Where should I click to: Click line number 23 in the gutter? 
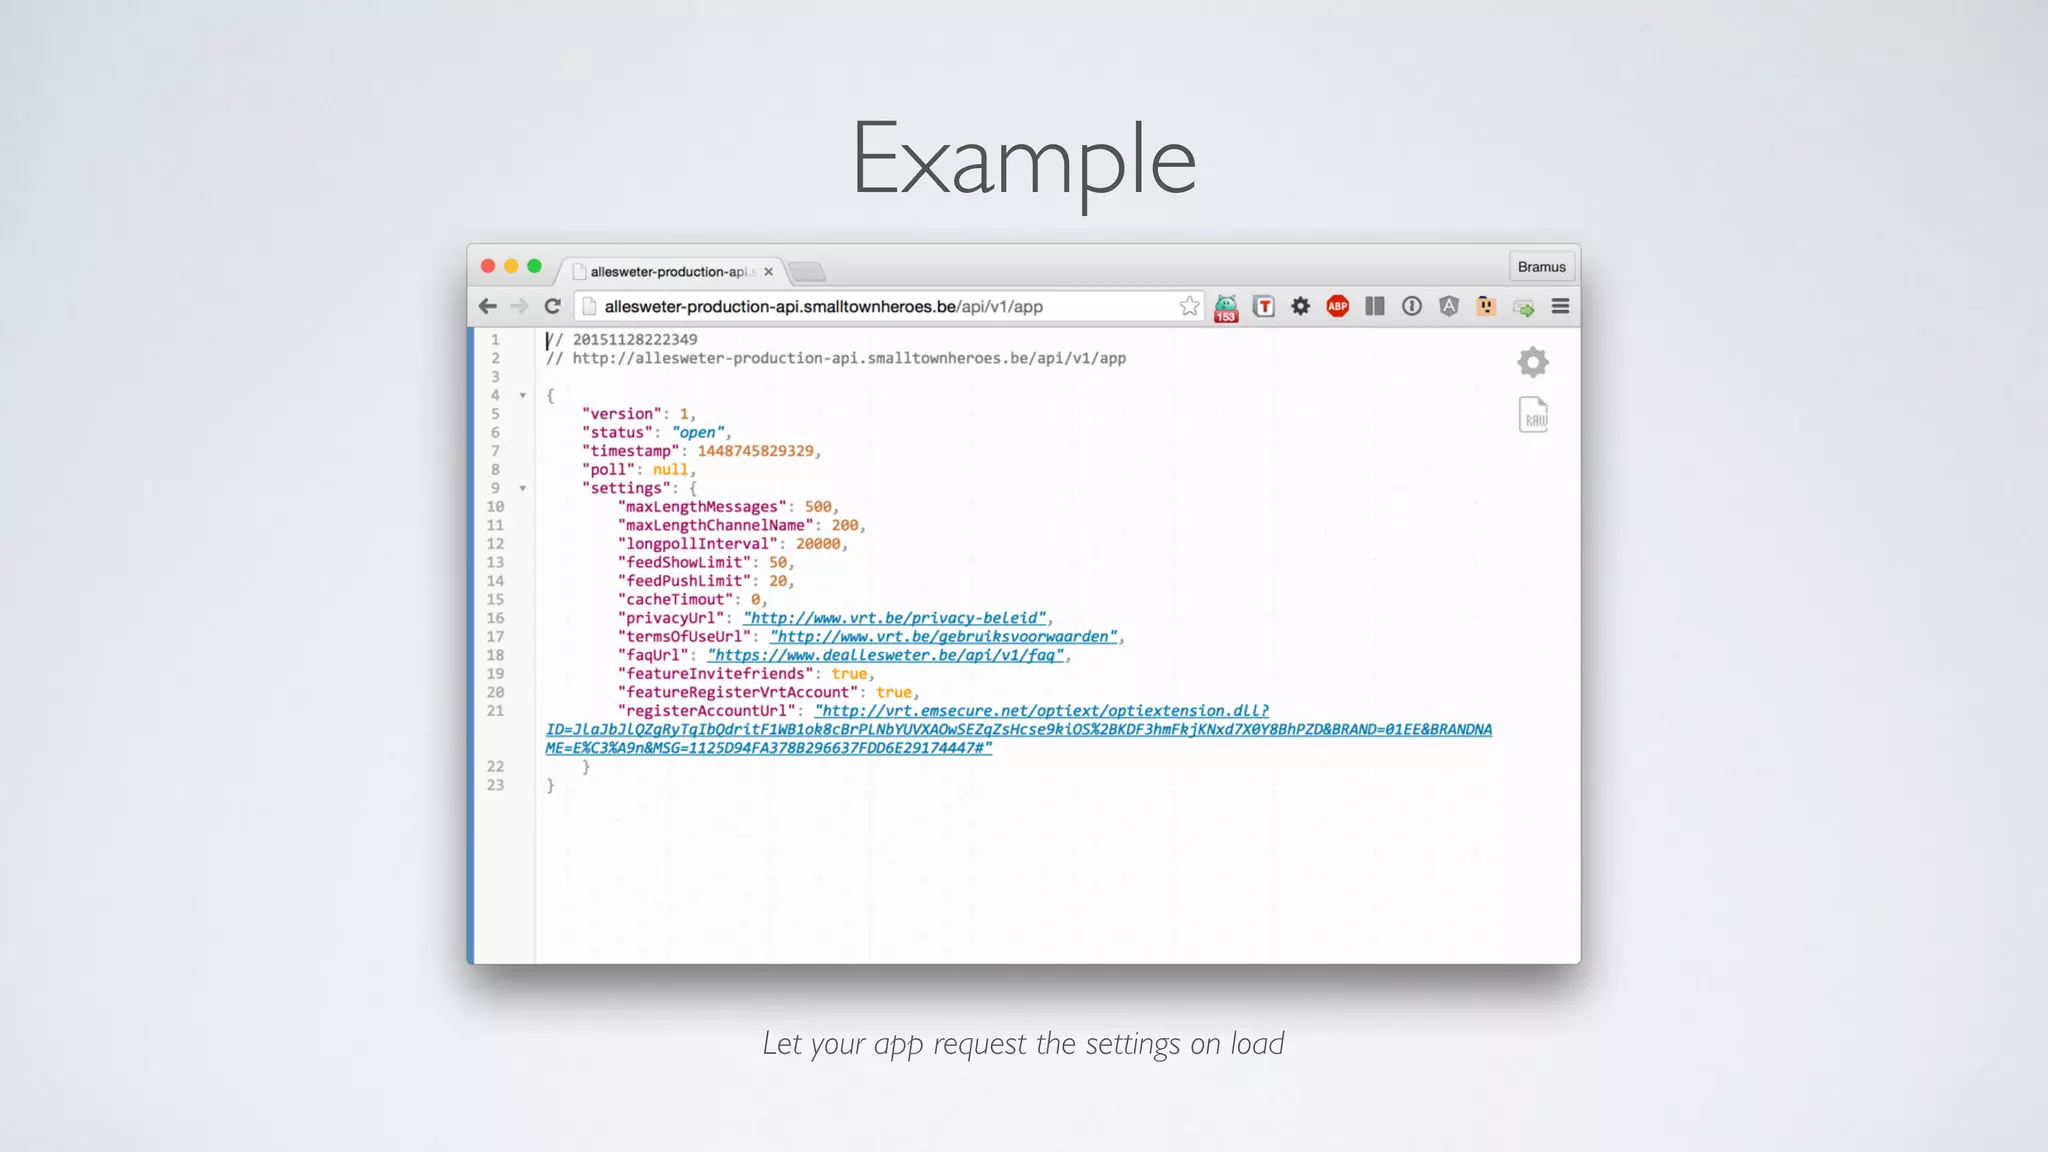click(495, 786)
